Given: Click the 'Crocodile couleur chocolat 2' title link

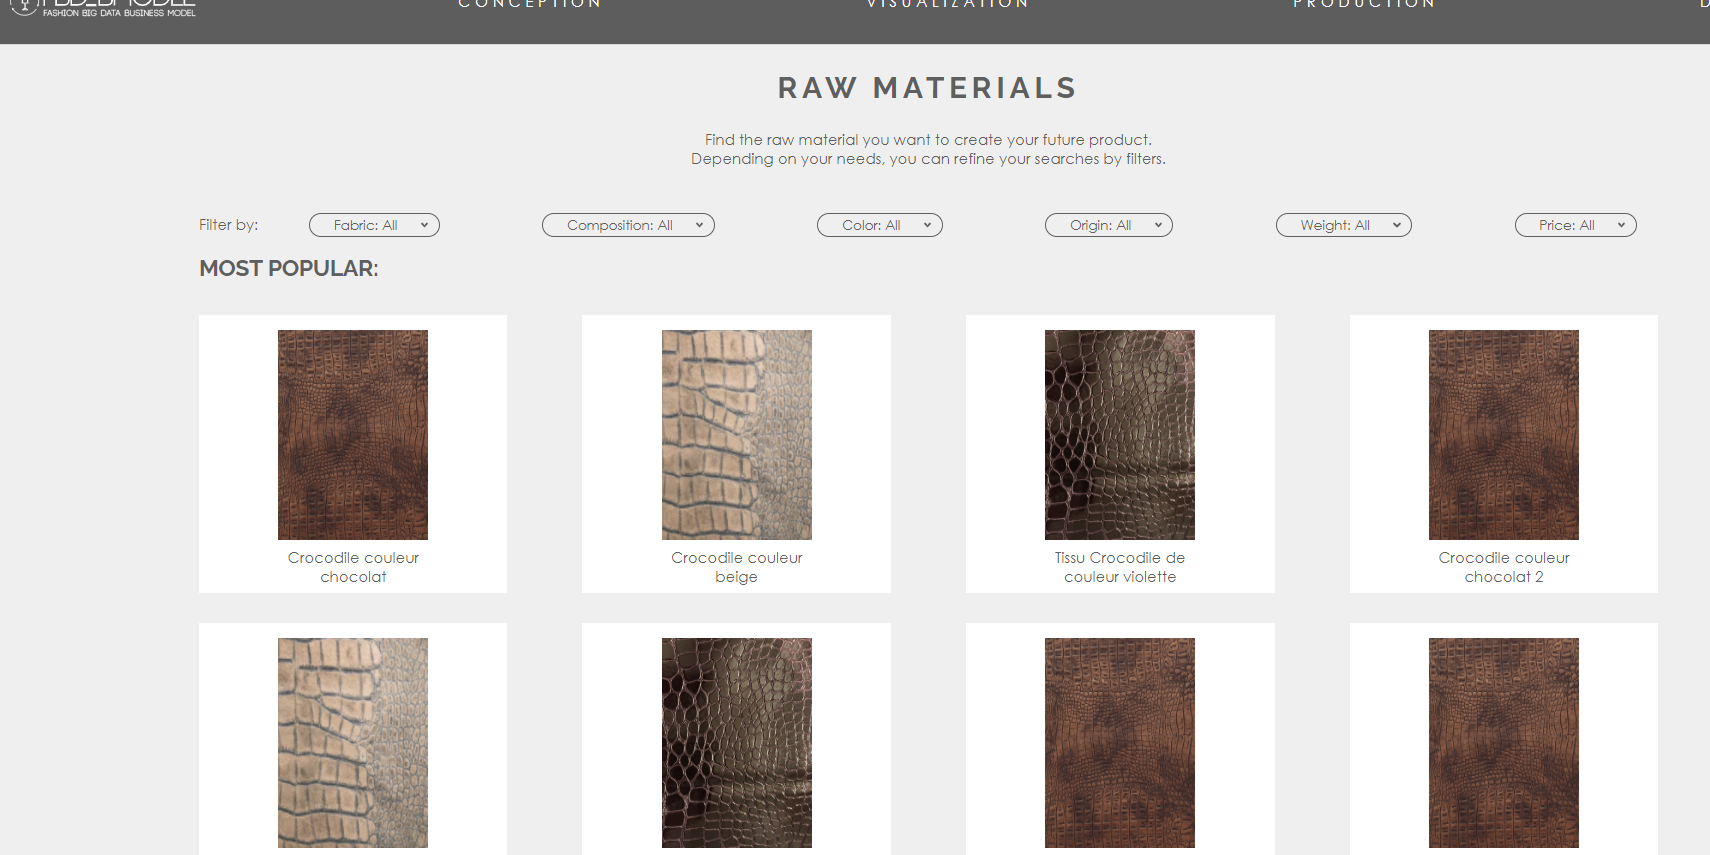Looking at the screenshot, I should pyautogui.click(x=1503, y=567).
